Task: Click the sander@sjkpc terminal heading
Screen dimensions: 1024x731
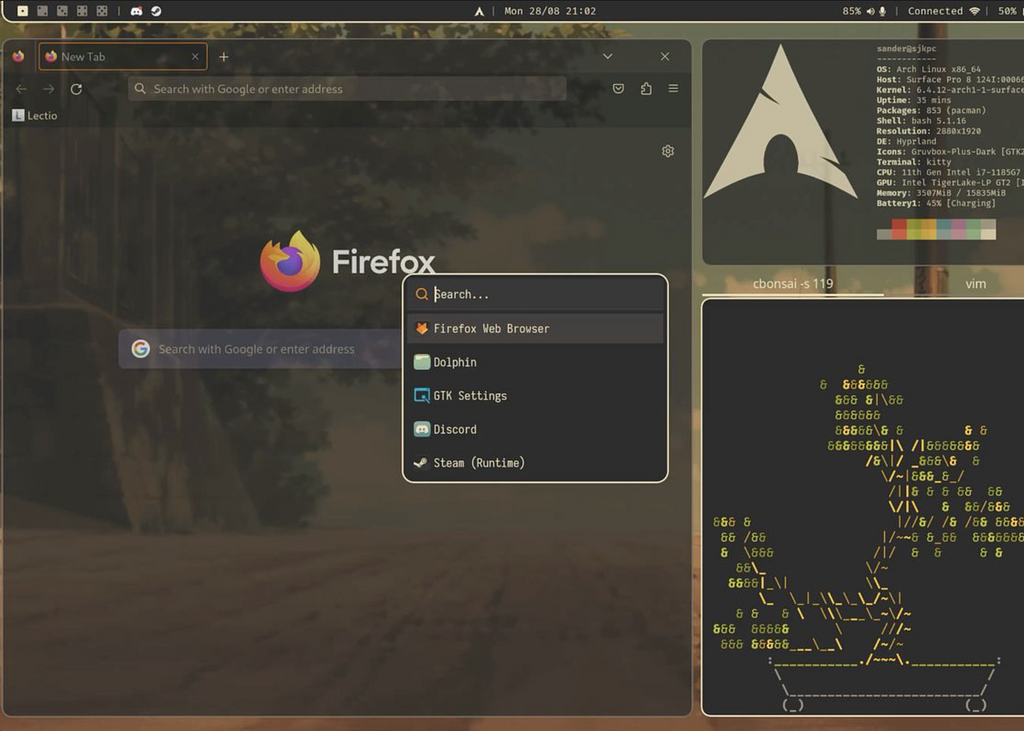Action: coord(906,48)
